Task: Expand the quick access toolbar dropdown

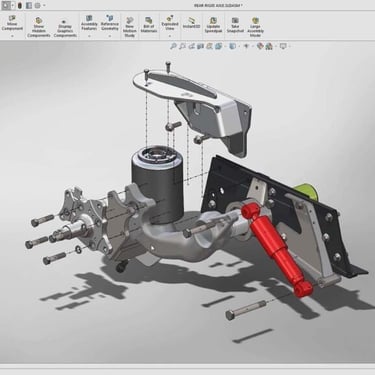Action: pyautogui.click(x=44, y=5)
